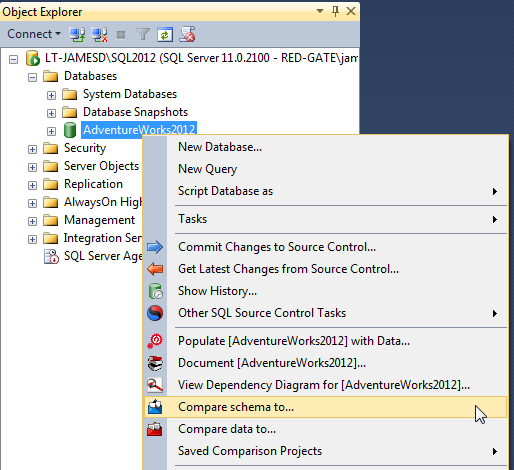Click the Stop square toolbar icon
This screenshot has width=514, height=470.
121,35
